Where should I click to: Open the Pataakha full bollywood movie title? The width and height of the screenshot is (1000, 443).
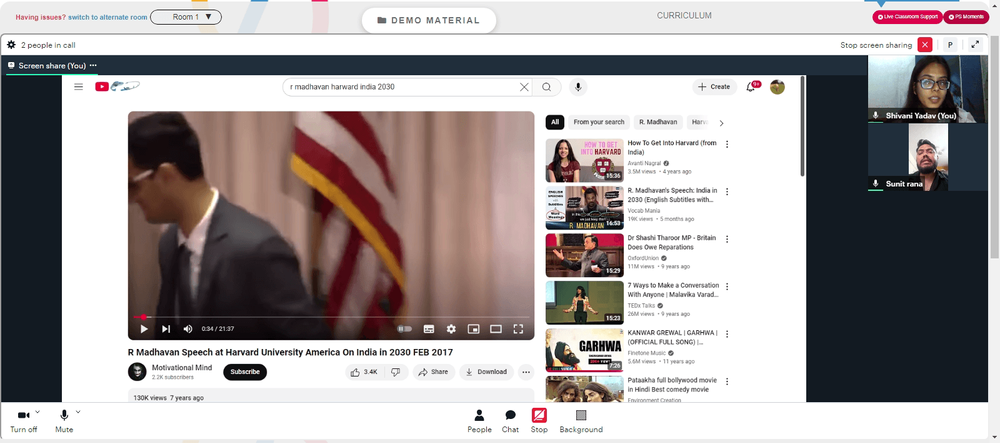point(672,385)
